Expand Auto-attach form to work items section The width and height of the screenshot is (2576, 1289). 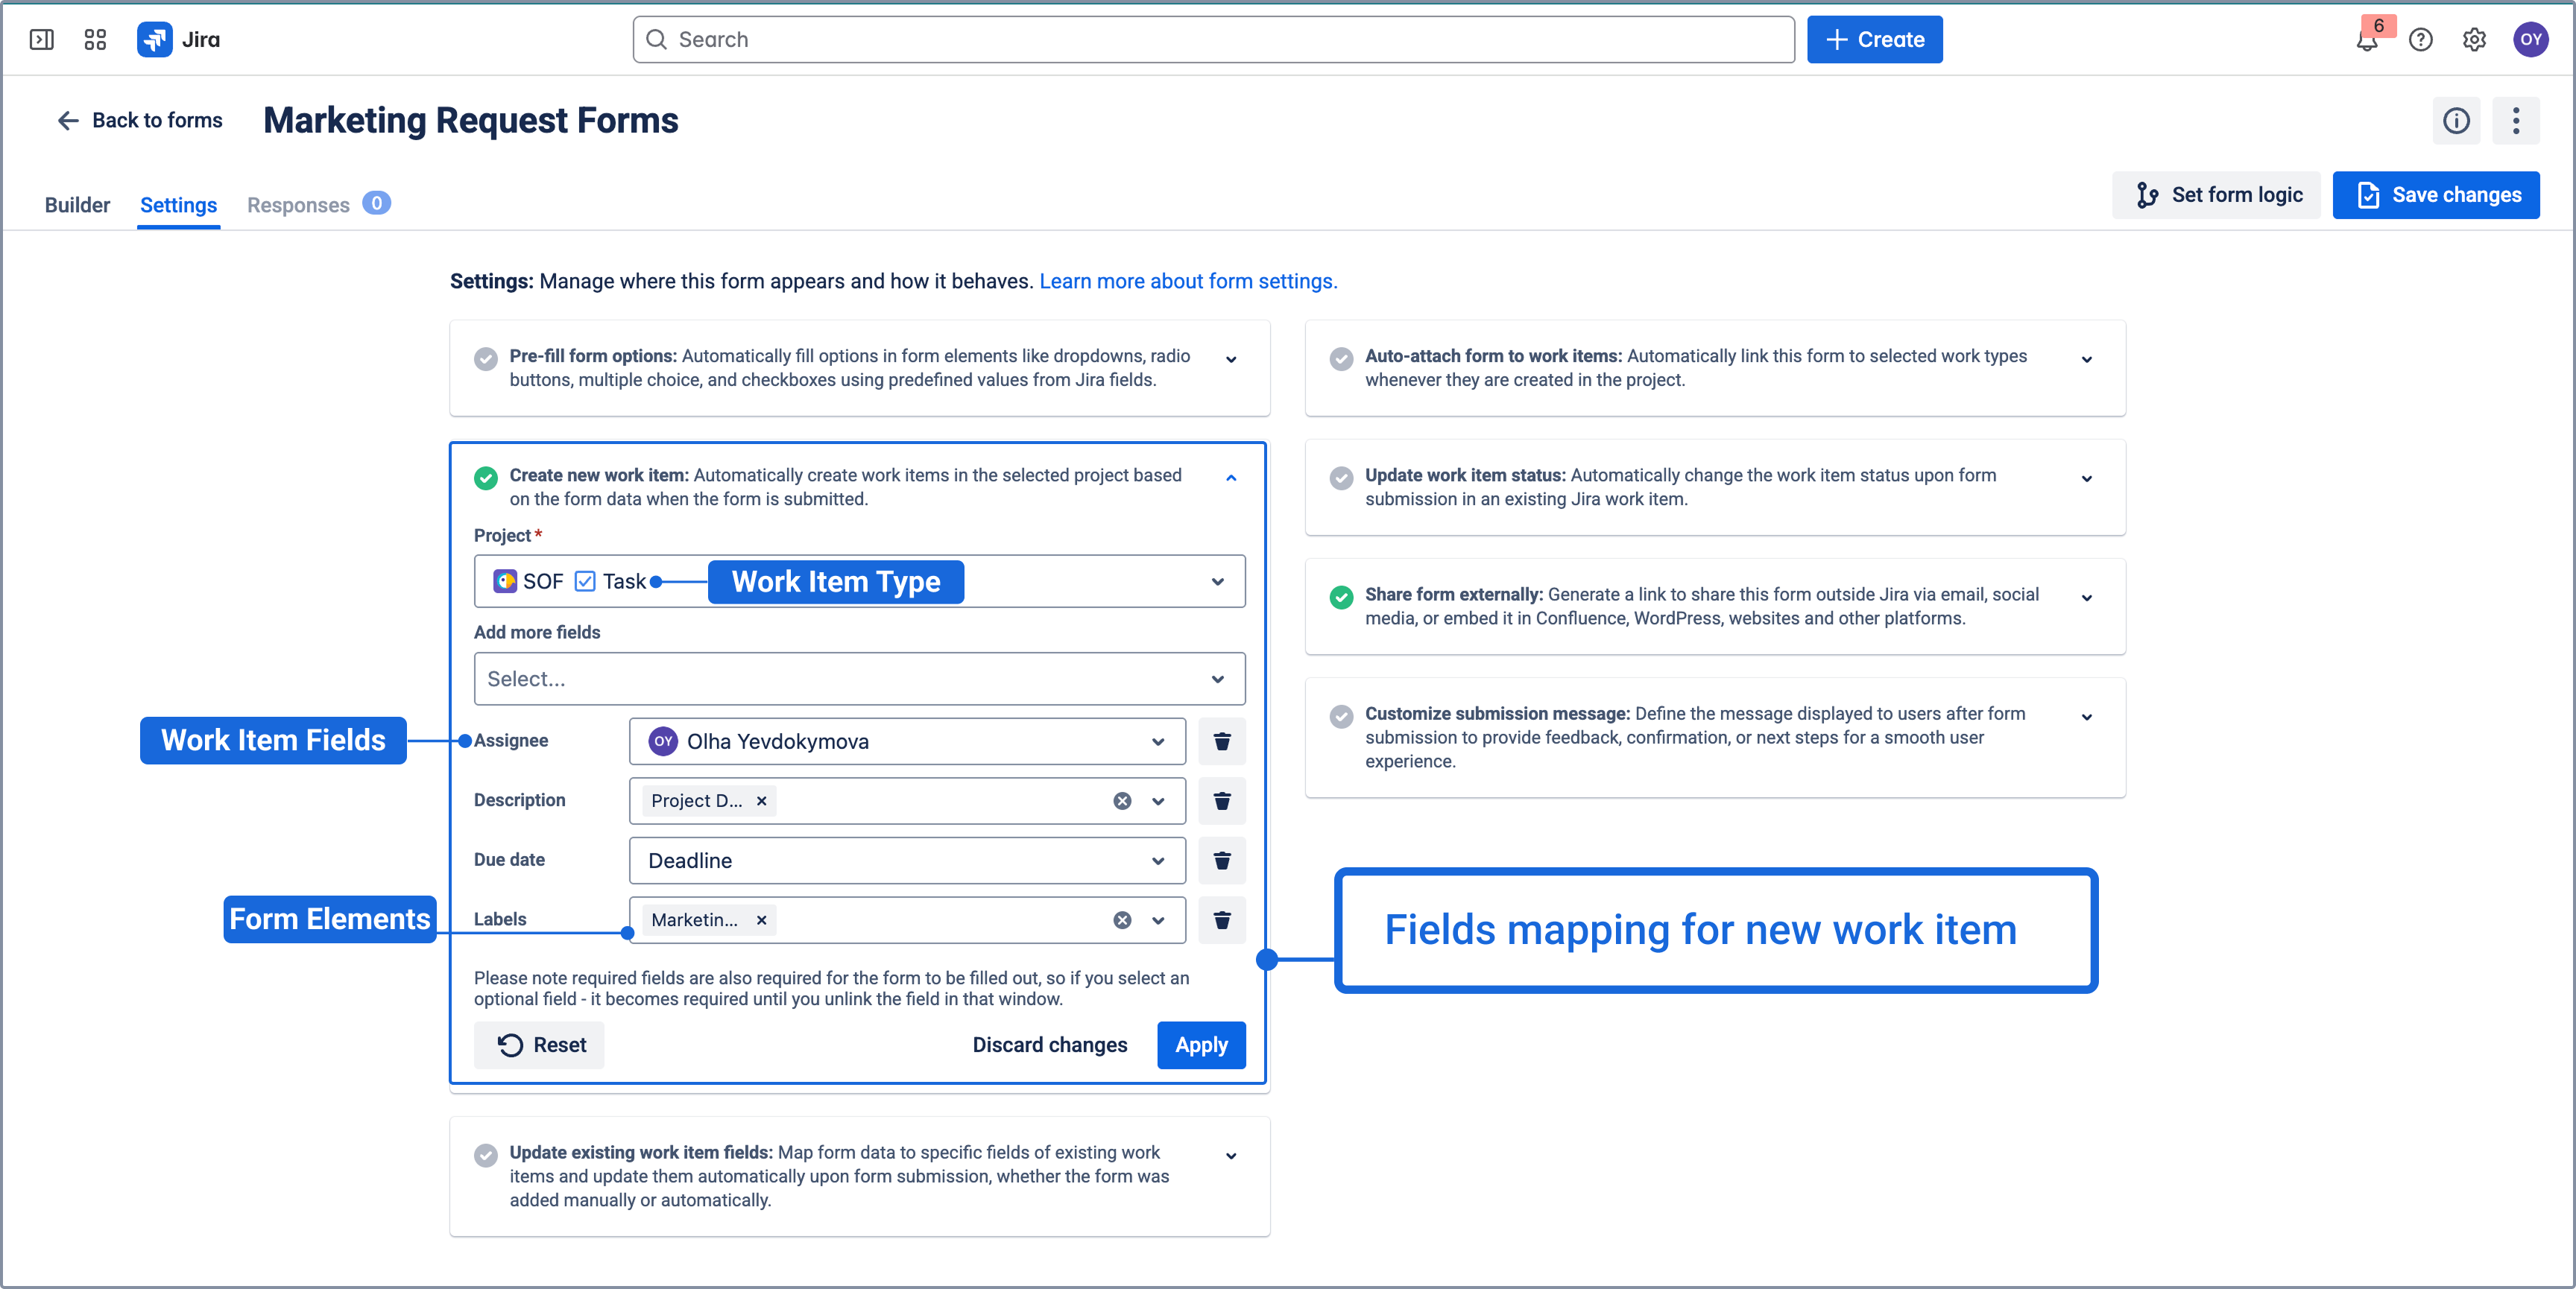coord(2087,359)
